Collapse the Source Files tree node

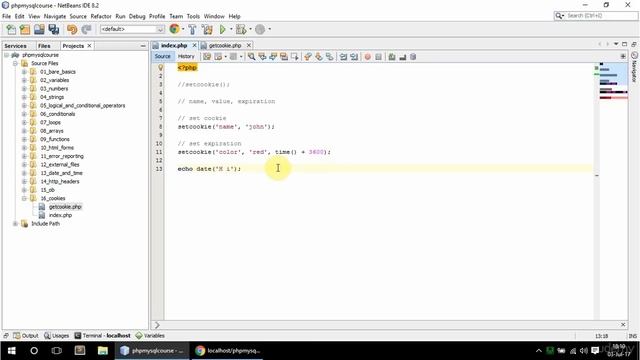(15, 63)
